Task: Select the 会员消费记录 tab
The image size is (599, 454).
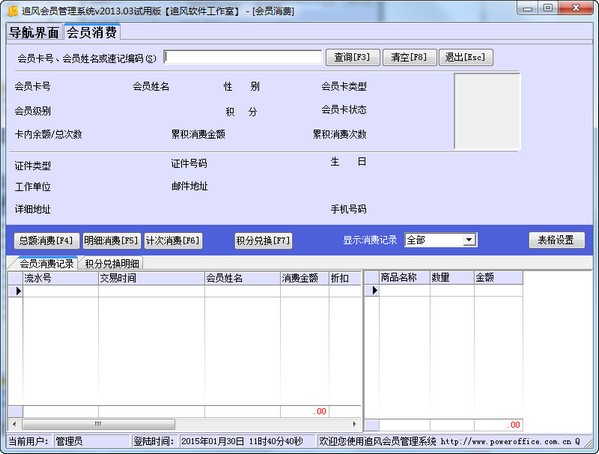Action: click(x=46, y=263)
